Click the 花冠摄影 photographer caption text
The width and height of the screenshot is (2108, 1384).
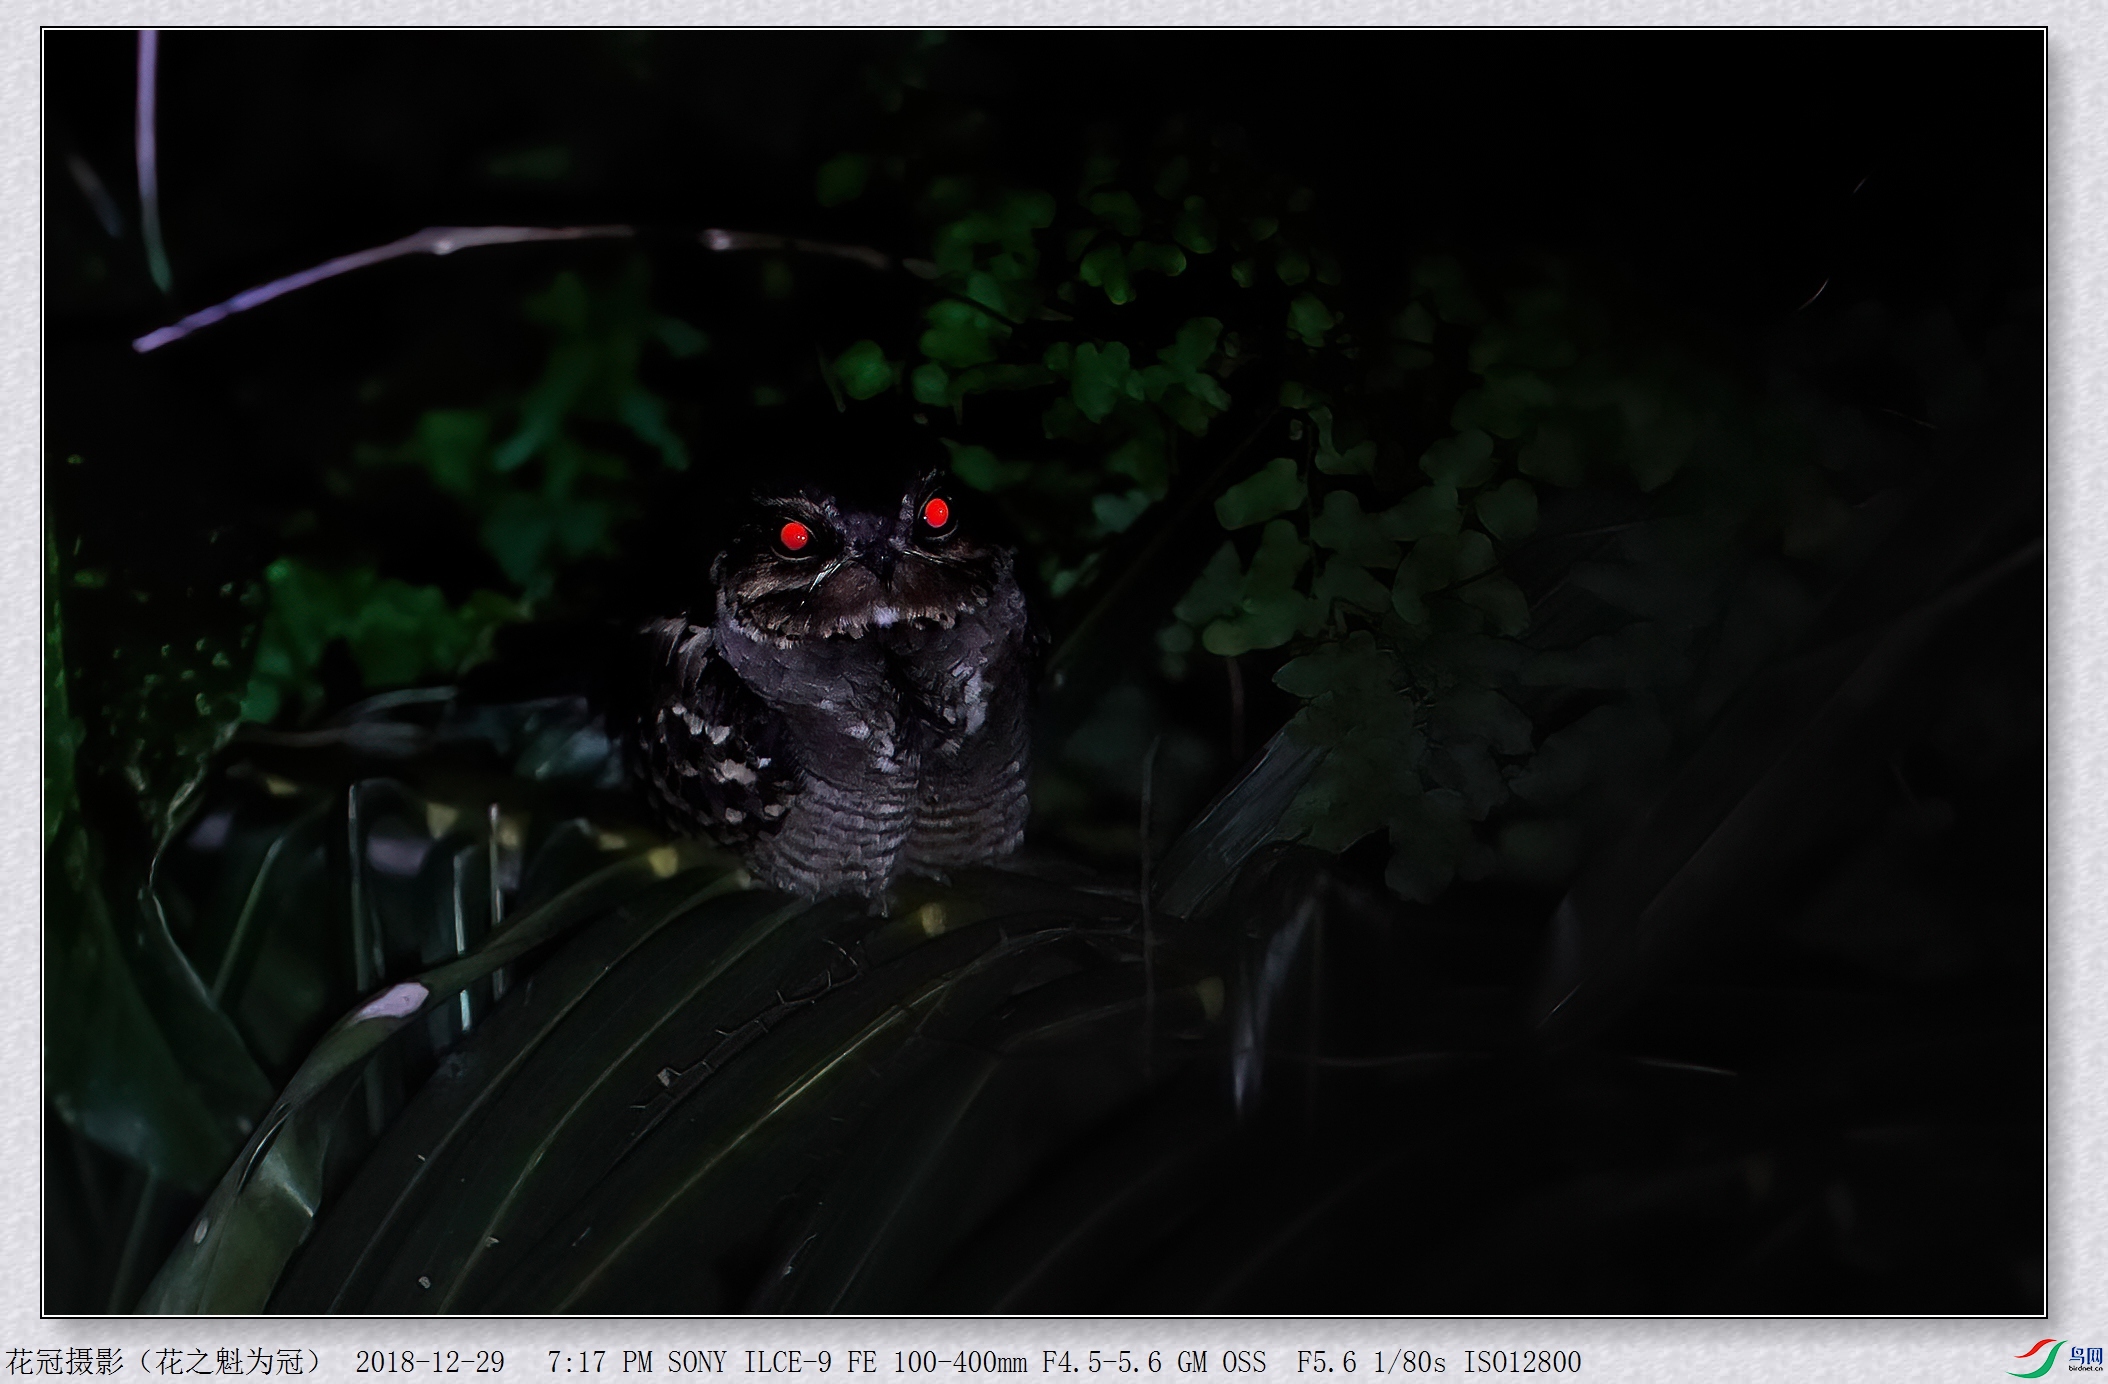[66, 1362]
